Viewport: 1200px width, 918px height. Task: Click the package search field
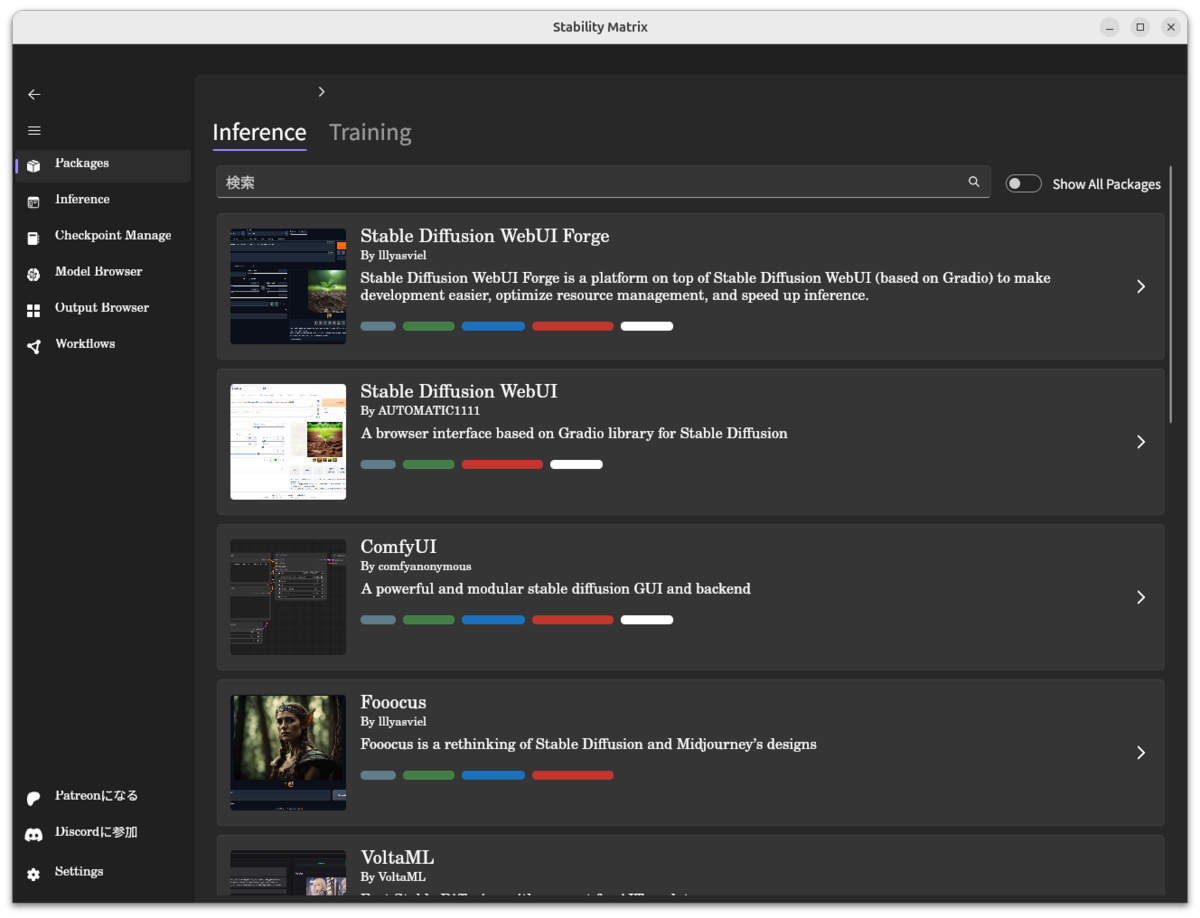tap(603, 182)
